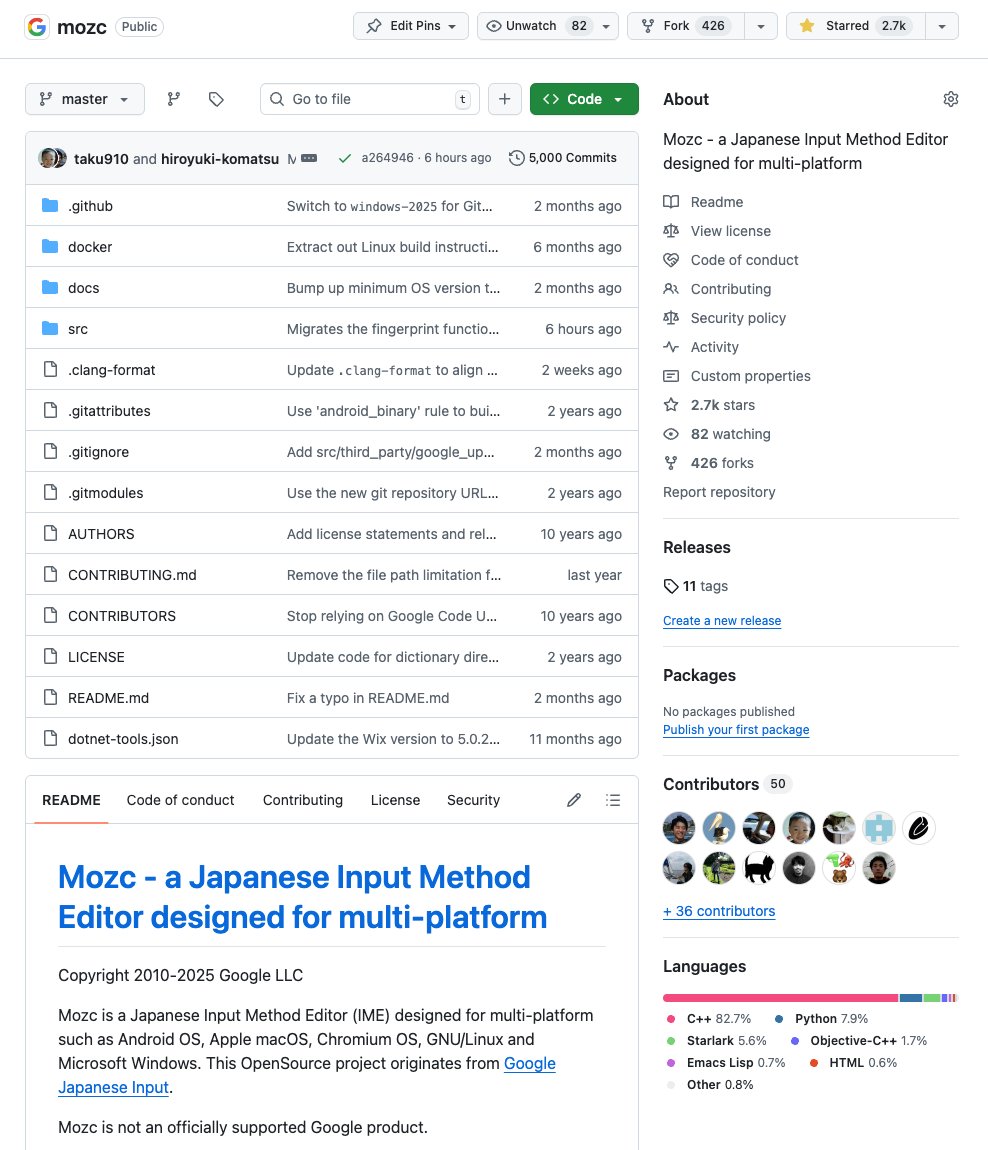Click the Google organization avatar logo
The width and height of the screenshot is (988, 1150).
coord(37,26)
